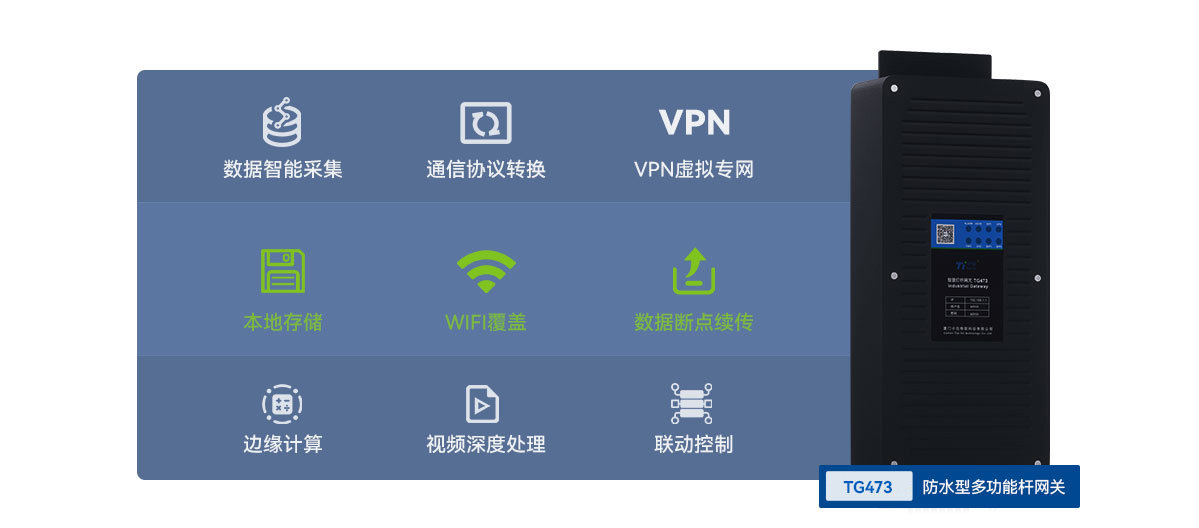Viewport: 1199px width, 528px height.
Task: Click the 视频深度处理 text
Action: [486, 444]
